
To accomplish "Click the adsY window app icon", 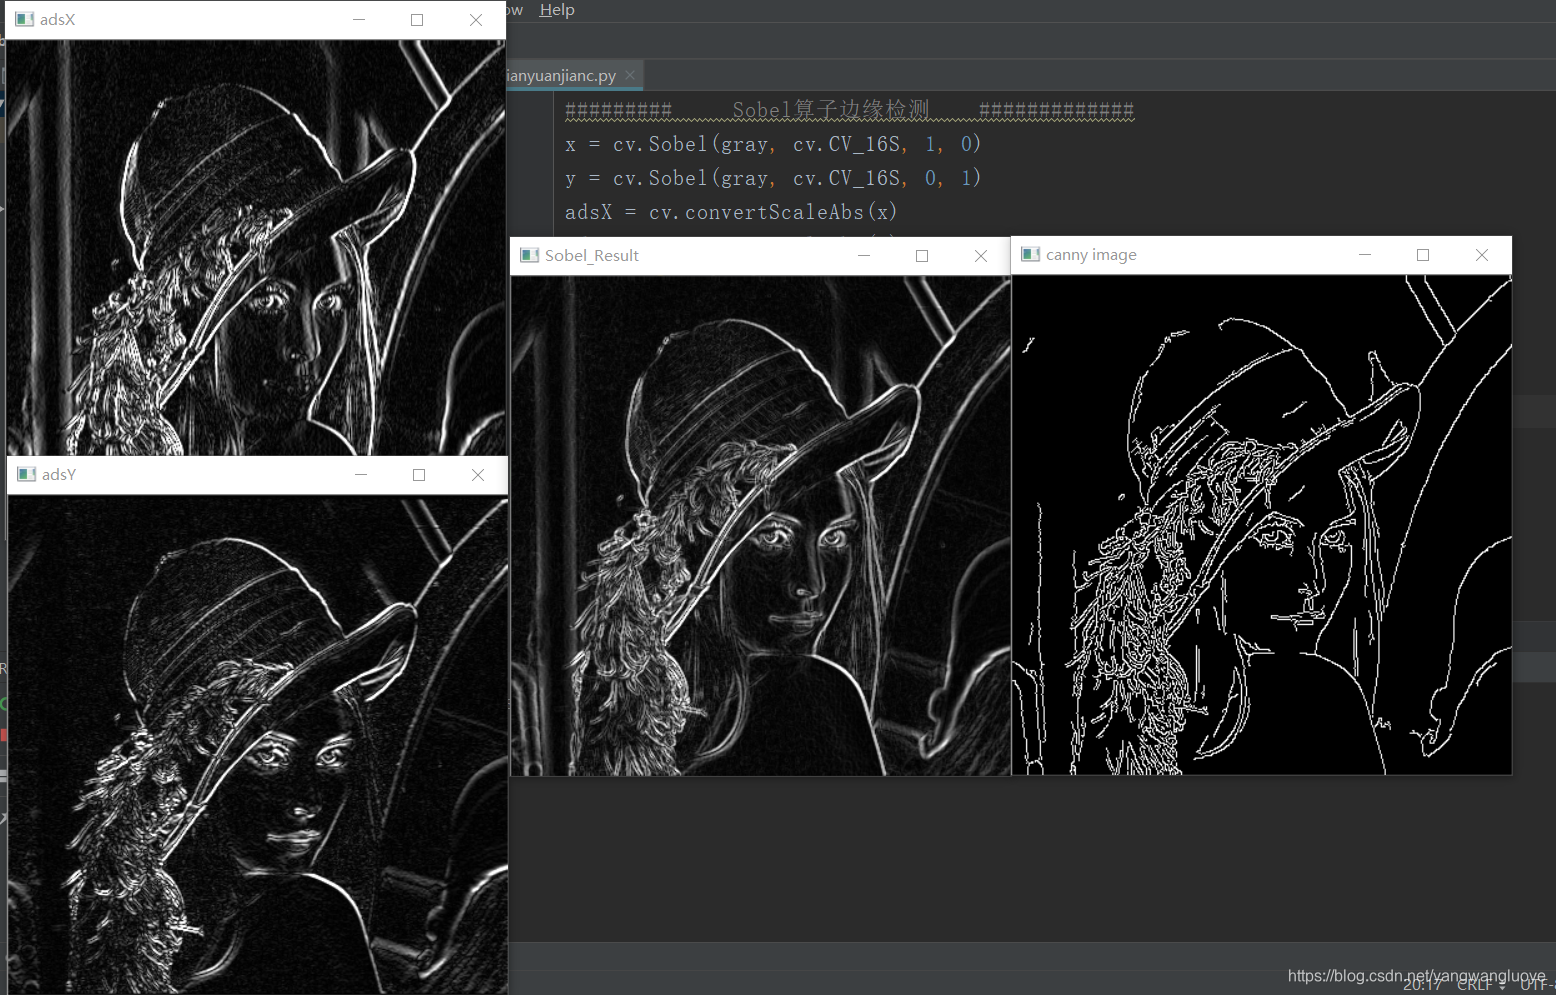I will point(26,474).
